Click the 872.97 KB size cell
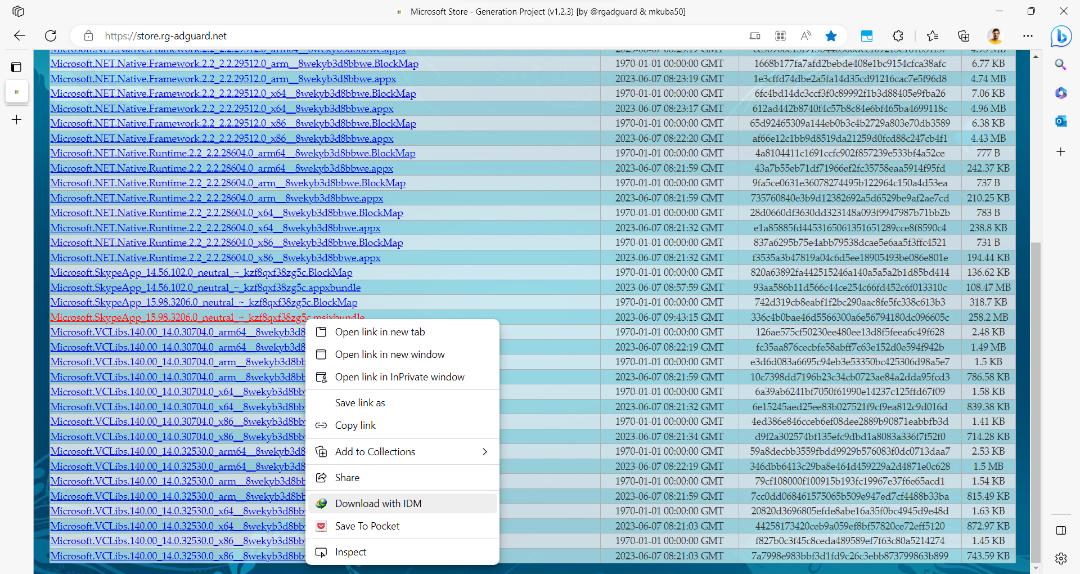 tap(988, 526)
